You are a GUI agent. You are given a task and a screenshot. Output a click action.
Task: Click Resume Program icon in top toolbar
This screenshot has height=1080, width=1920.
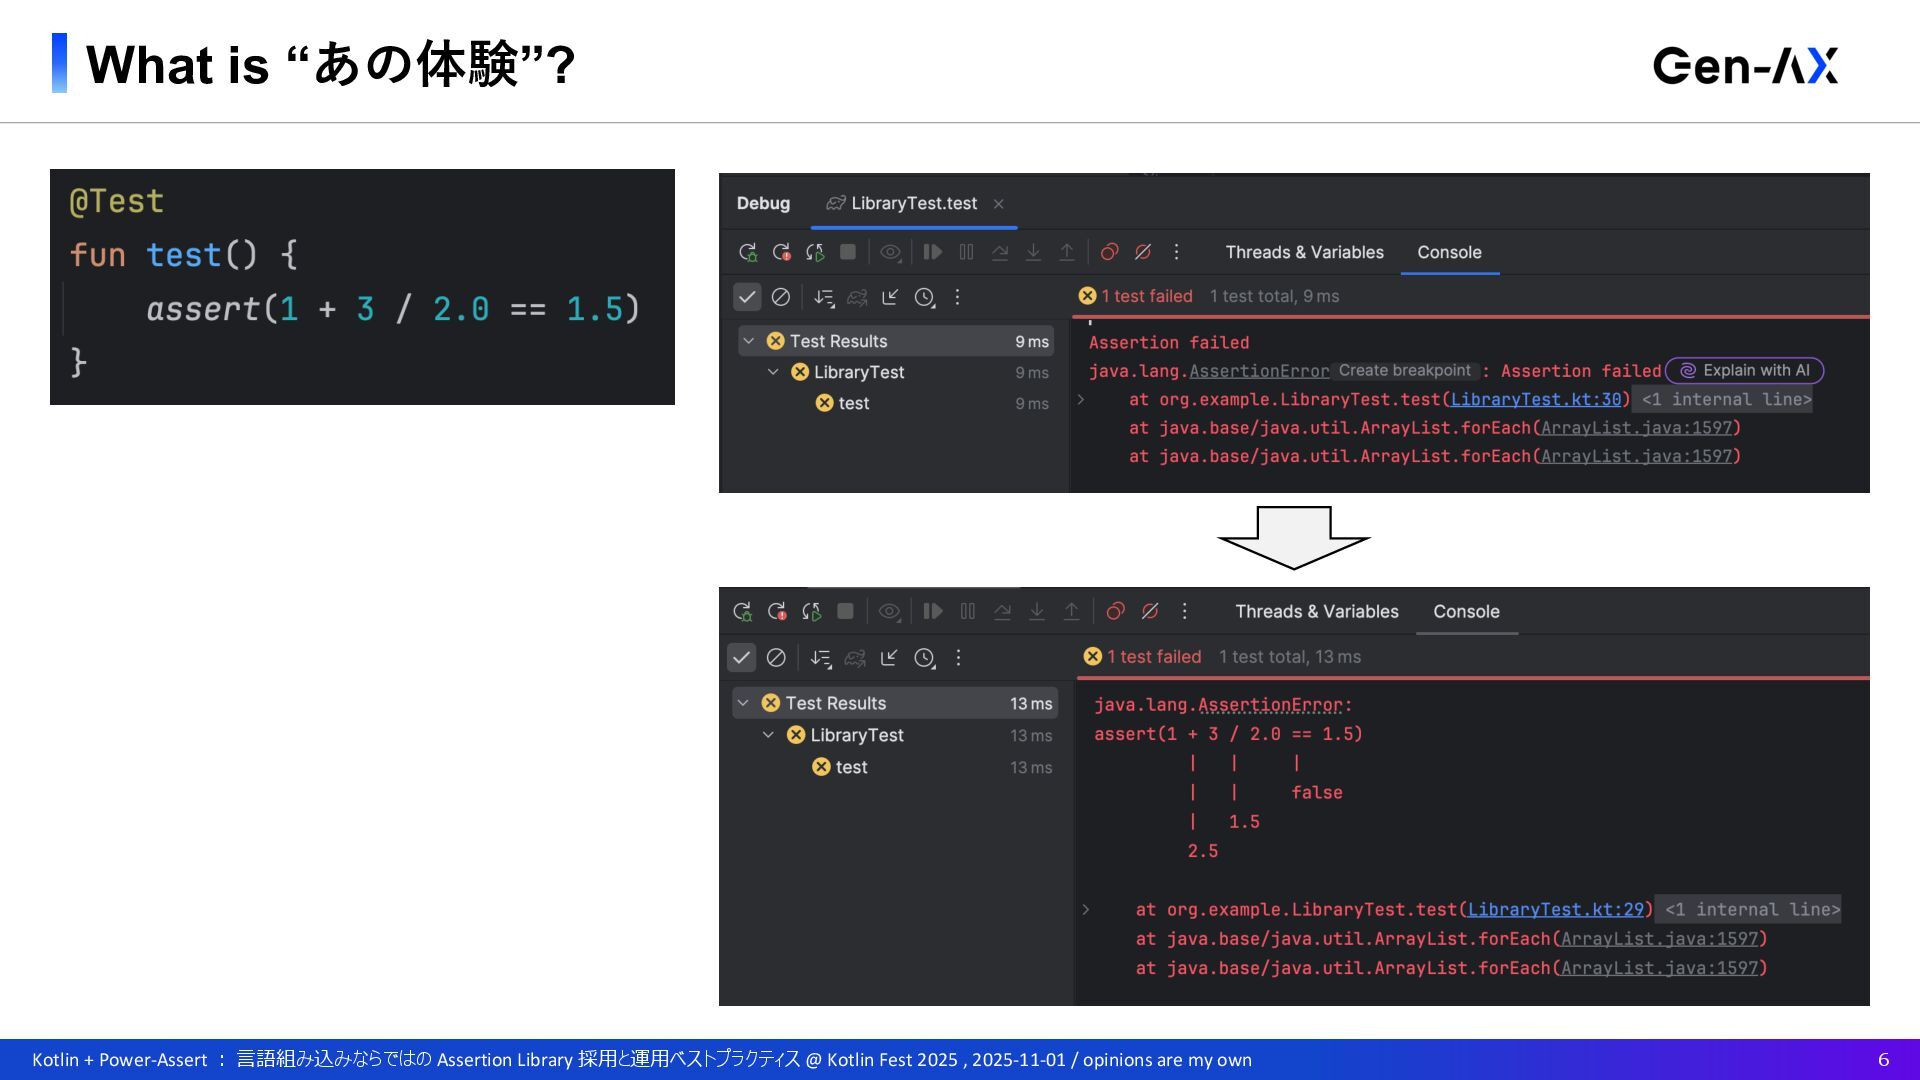[x=932, y=252]
